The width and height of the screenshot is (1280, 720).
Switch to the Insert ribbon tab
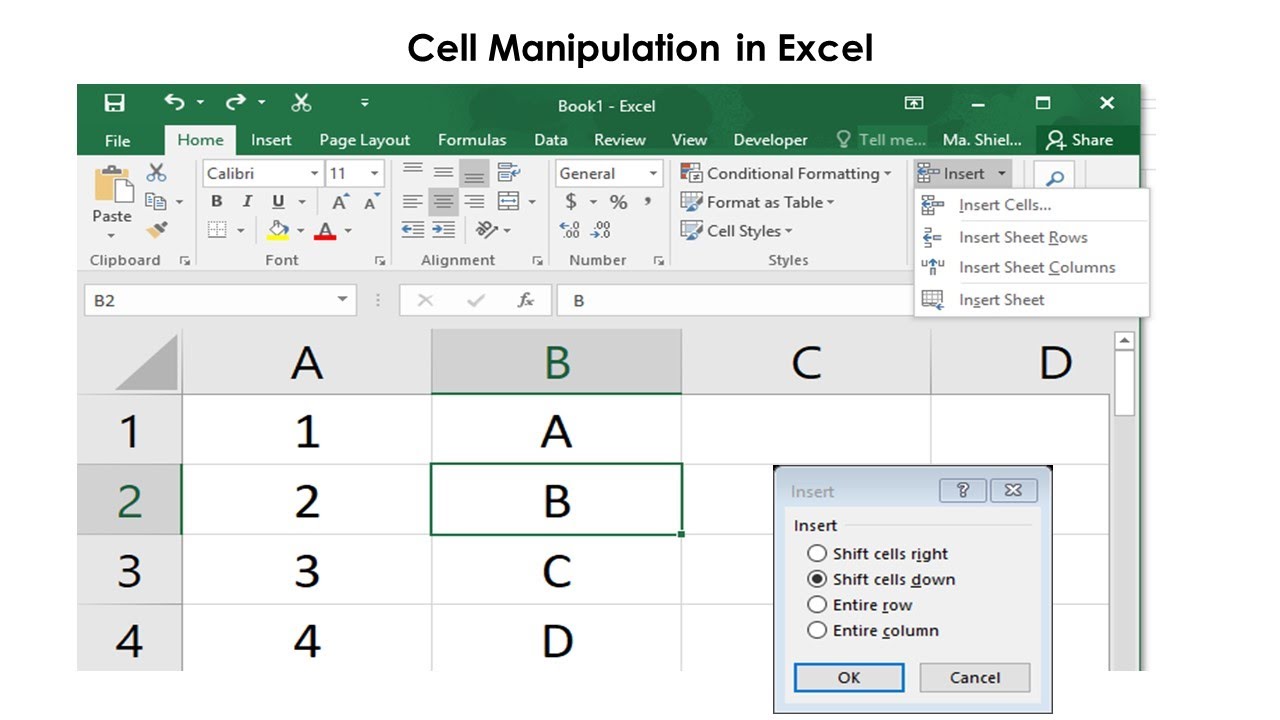tap(271, 140)
